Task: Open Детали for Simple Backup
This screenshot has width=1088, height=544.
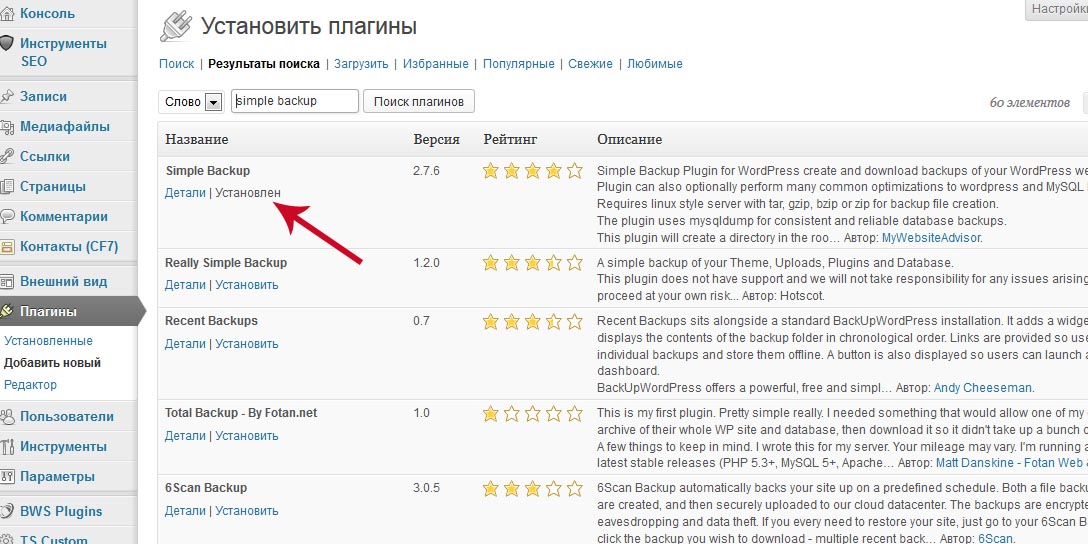Action: [185, 193]
